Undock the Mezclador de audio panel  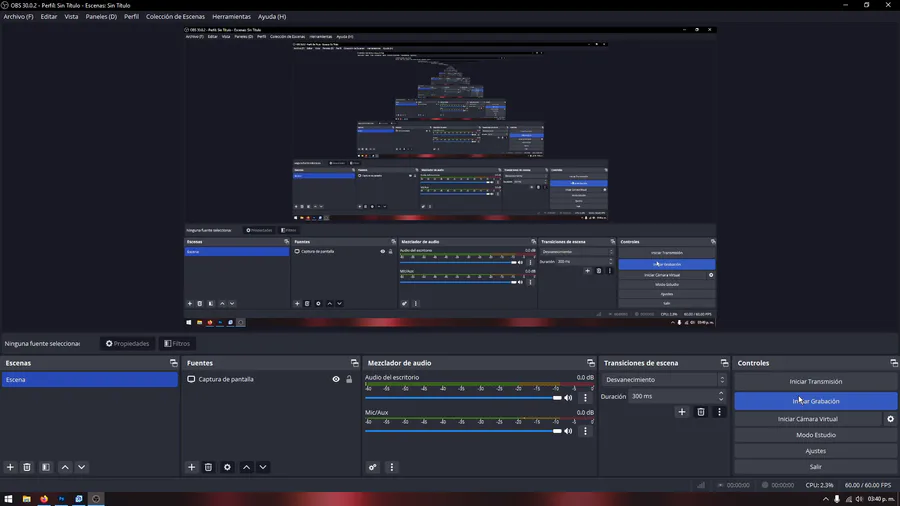pos(591,363)
